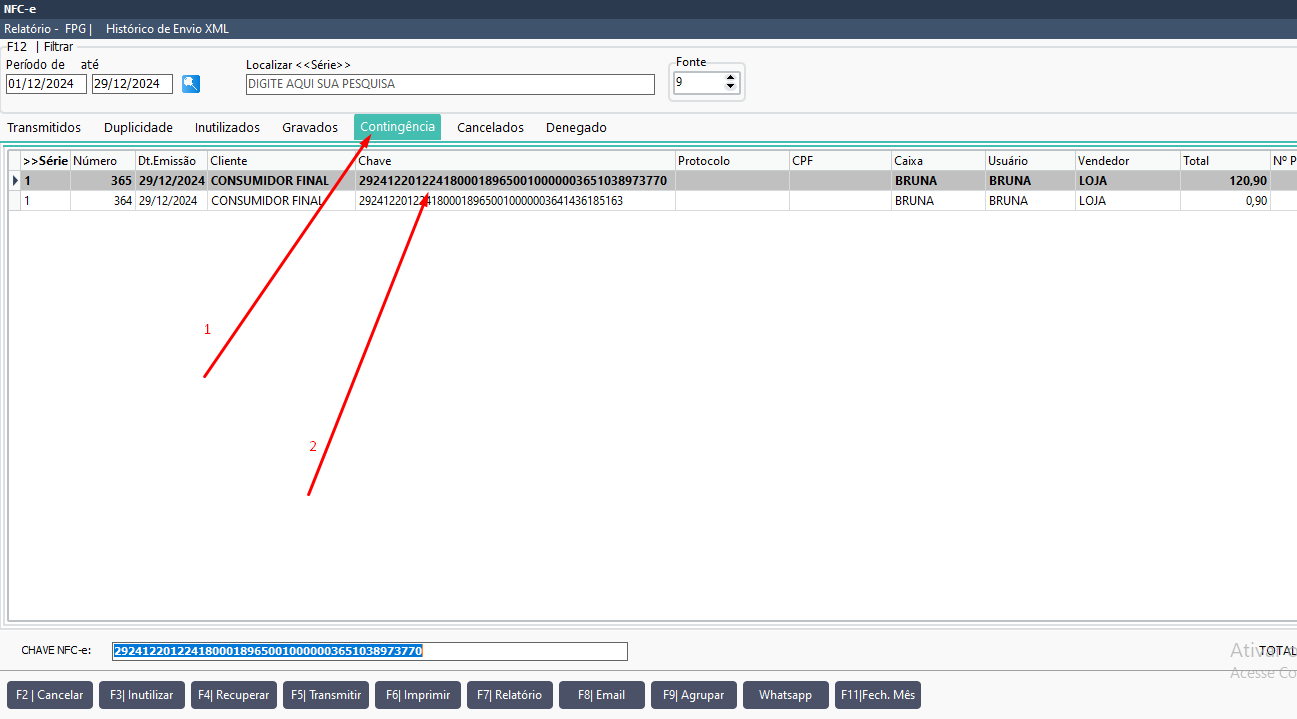Click the F4 Recuperar button
1297x719 pixels.
[234, 695]
